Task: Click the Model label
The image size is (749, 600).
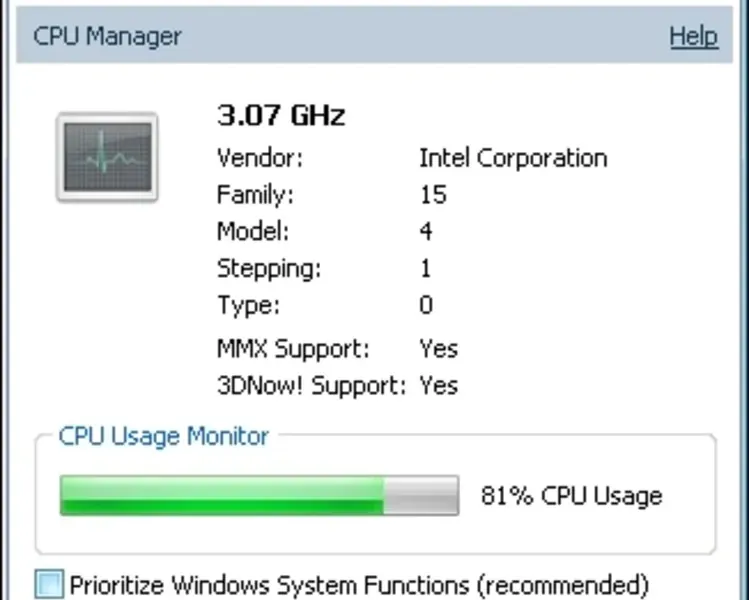Action: pos(253,232)
